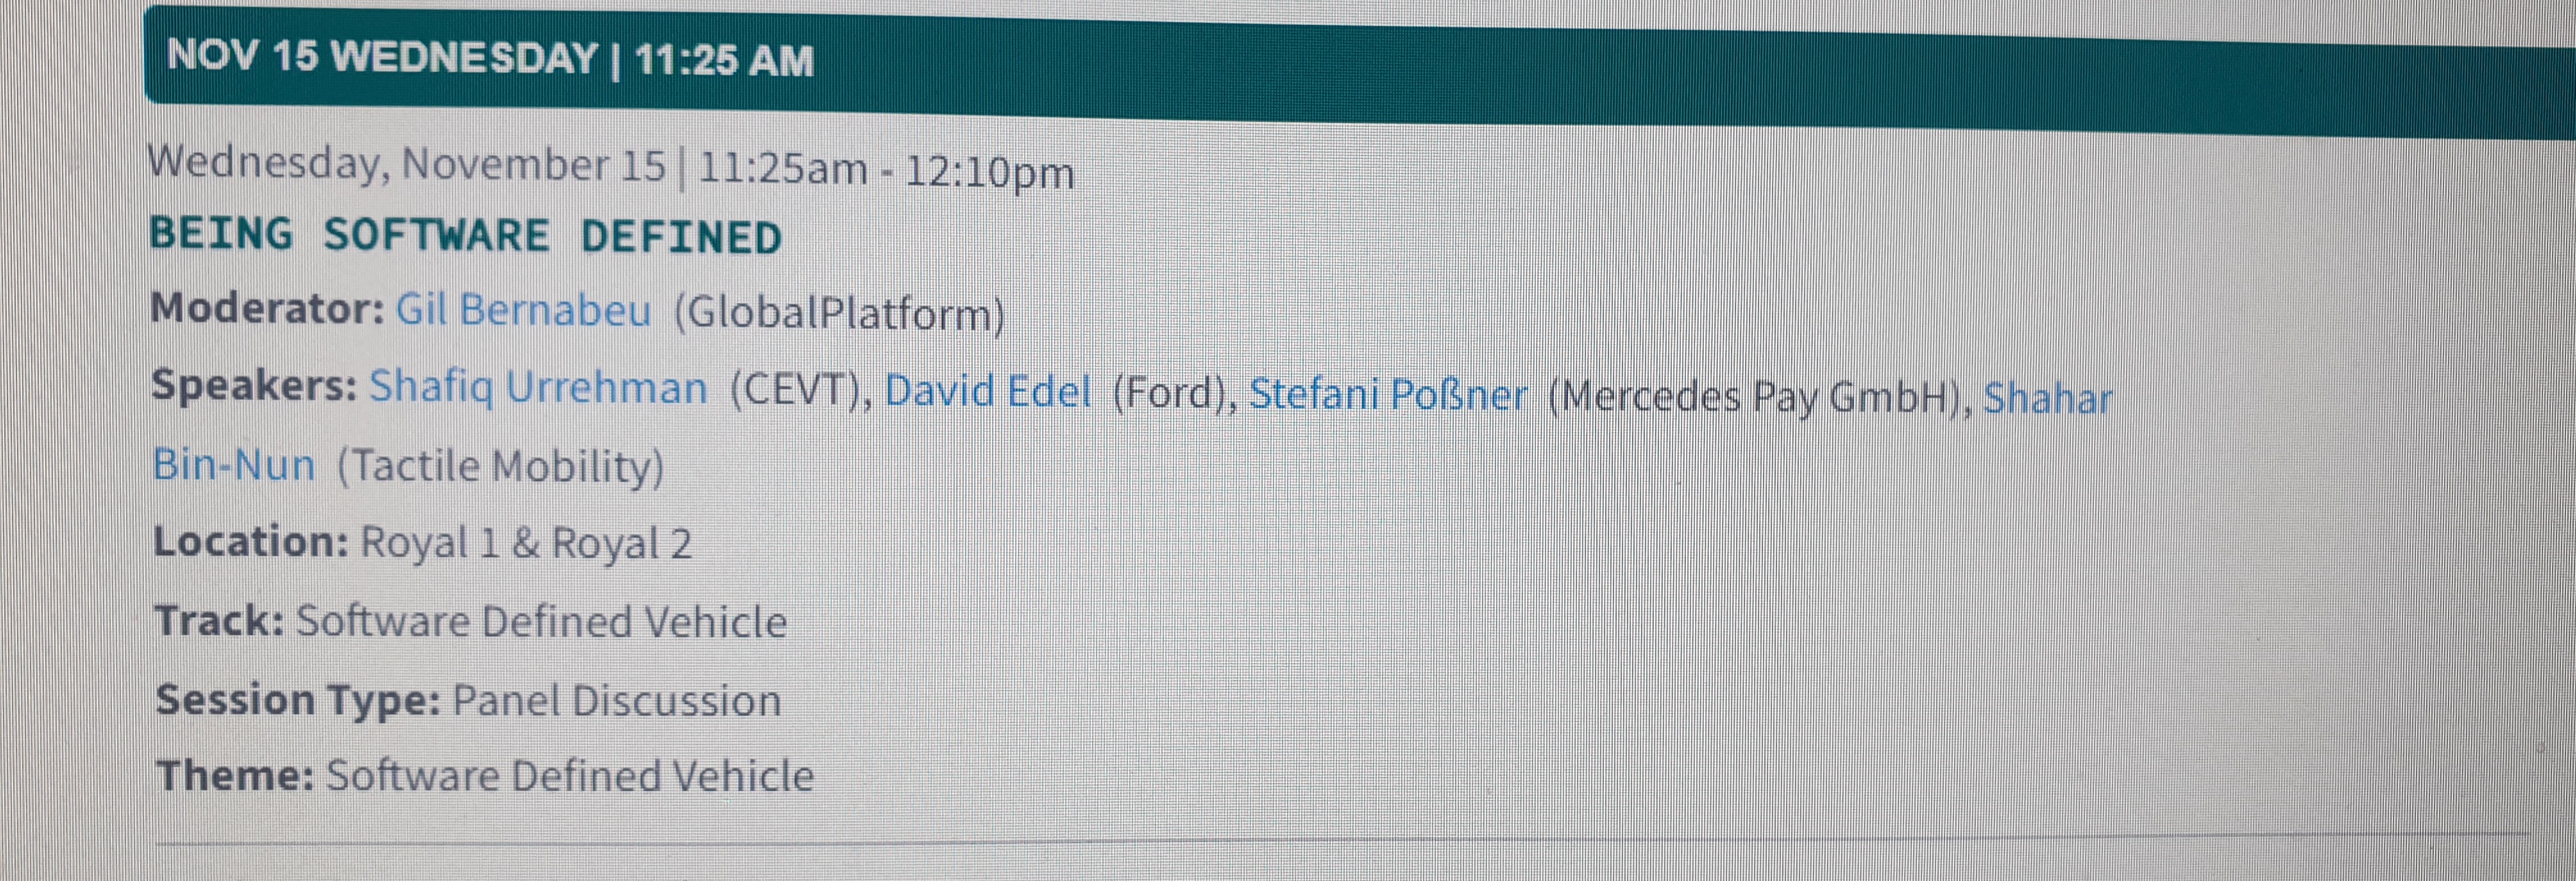Click the Panel Discussion session type

pyautogui.click(x=617, y=700)
